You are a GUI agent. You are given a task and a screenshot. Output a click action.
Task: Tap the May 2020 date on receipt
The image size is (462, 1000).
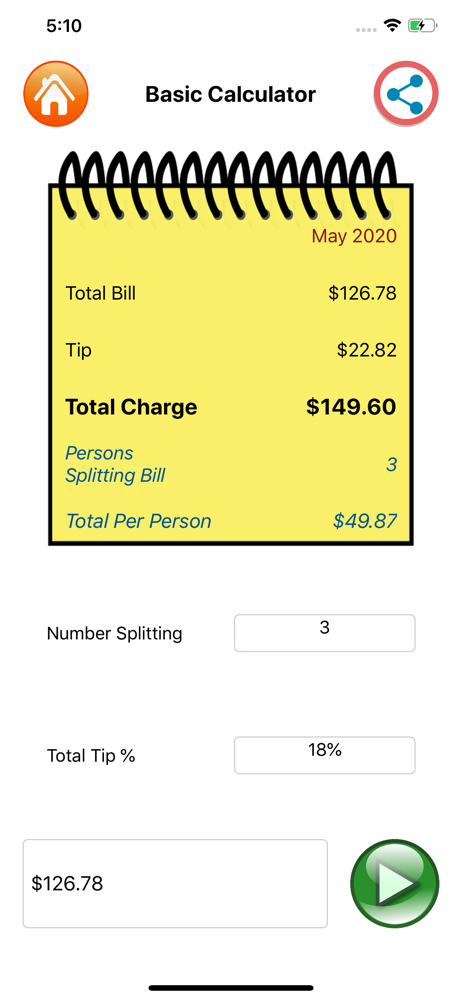(354, 236)
